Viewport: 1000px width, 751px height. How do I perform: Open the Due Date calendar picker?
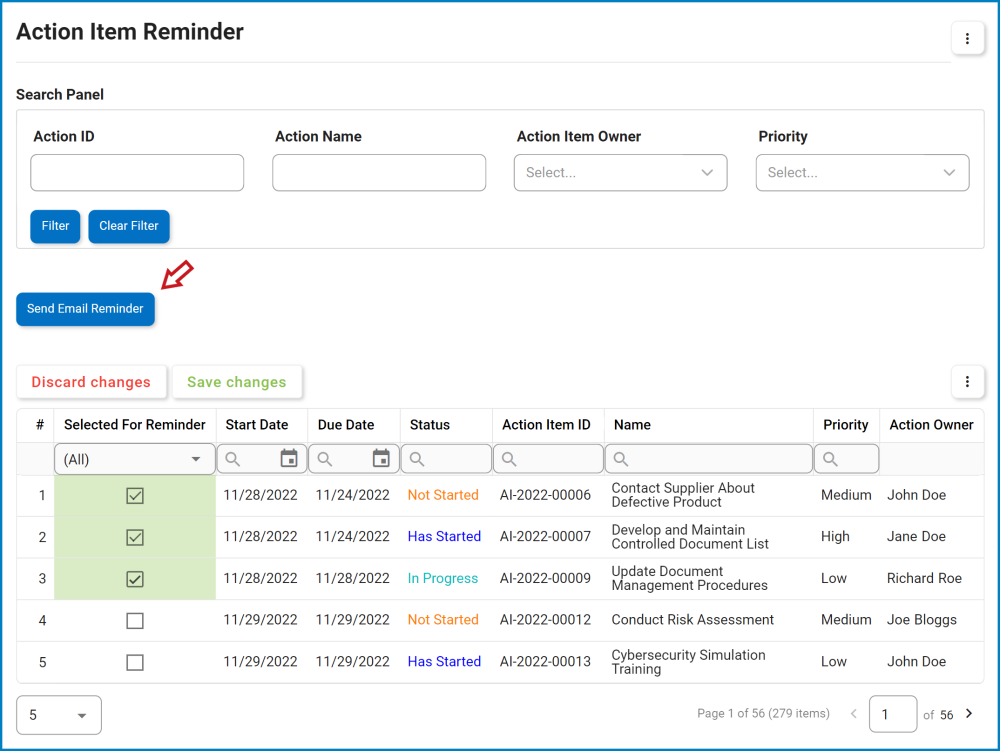(x=381, y=458)
